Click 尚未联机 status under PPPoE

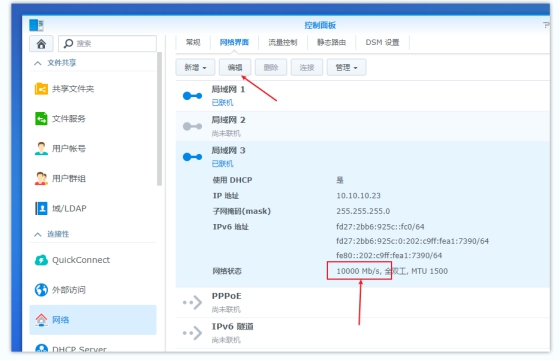tap(226, 309)
